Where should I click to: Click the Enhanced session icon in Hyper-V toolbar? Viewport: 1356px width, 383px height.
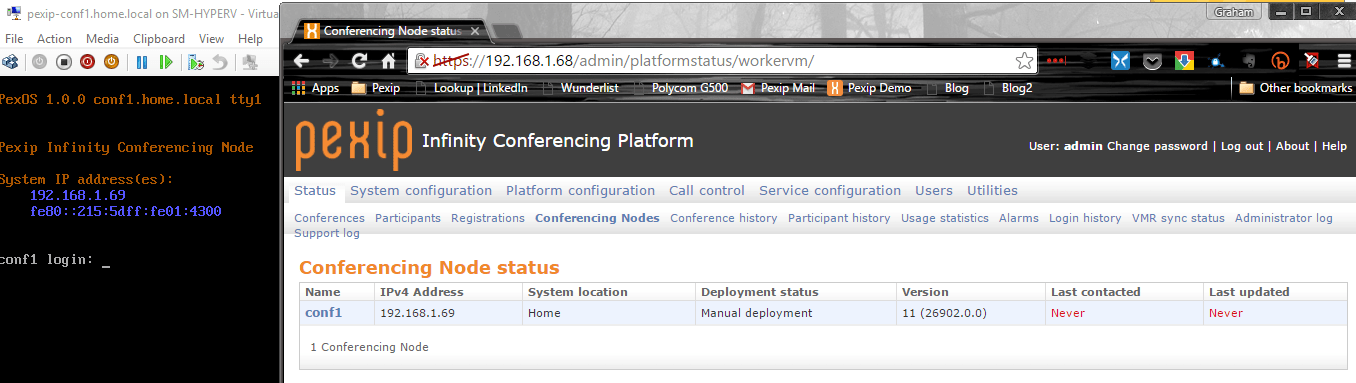click(x=250, y=62)
